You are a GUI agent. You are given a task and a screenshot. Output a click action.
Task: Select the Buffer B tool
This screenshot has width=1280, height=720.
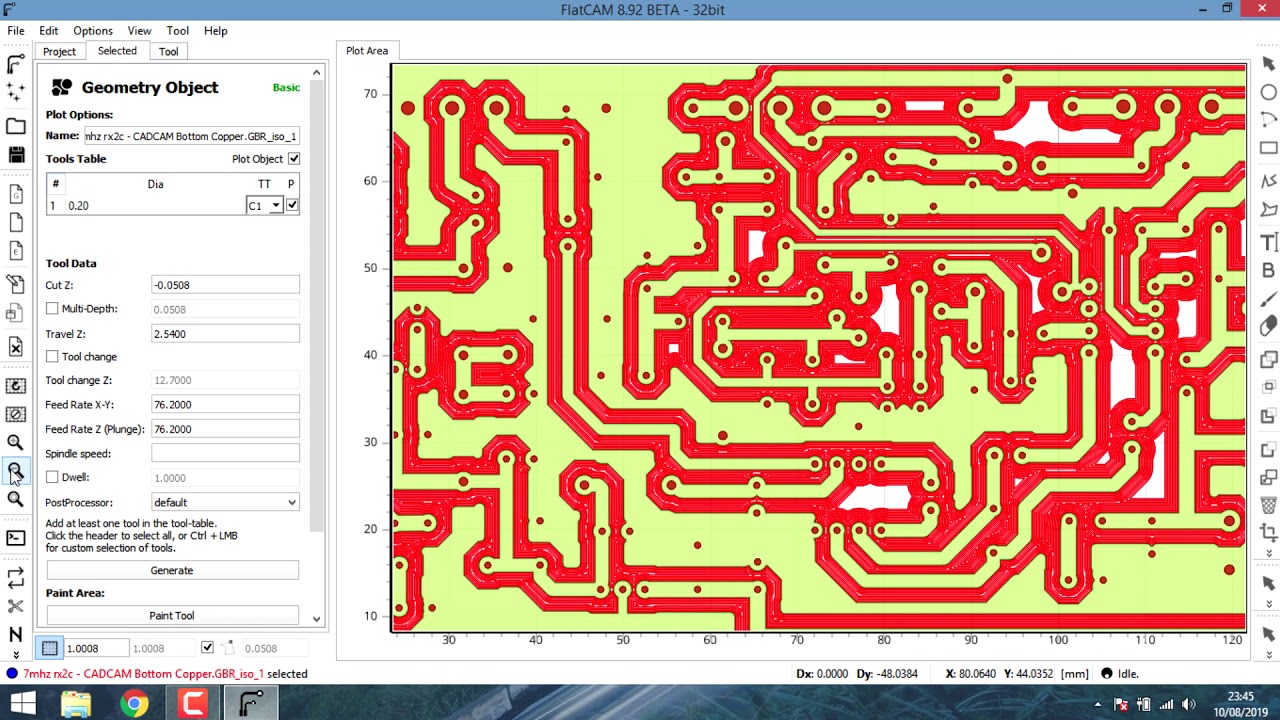[x=1268, y=271]
